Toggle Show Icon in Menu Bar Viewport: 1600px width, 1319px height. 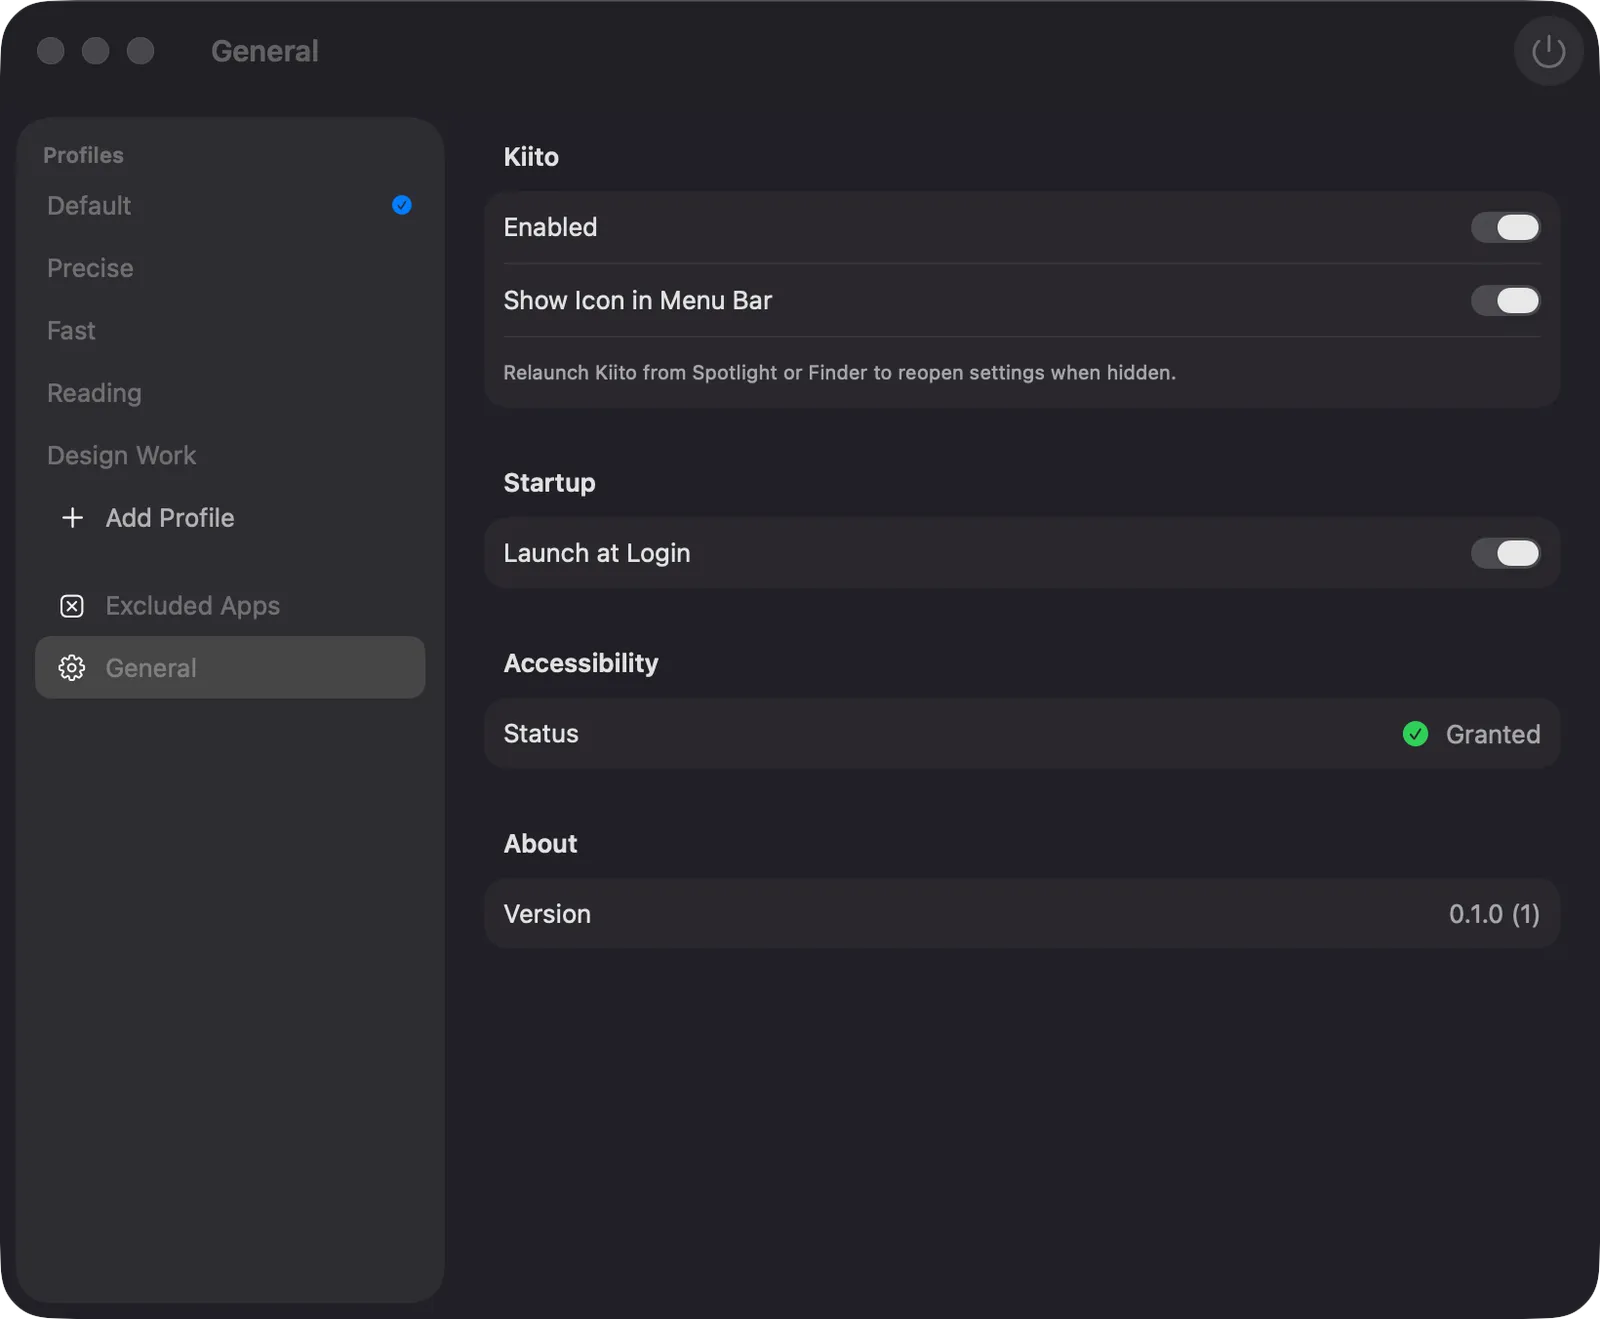coord(1505,301)
